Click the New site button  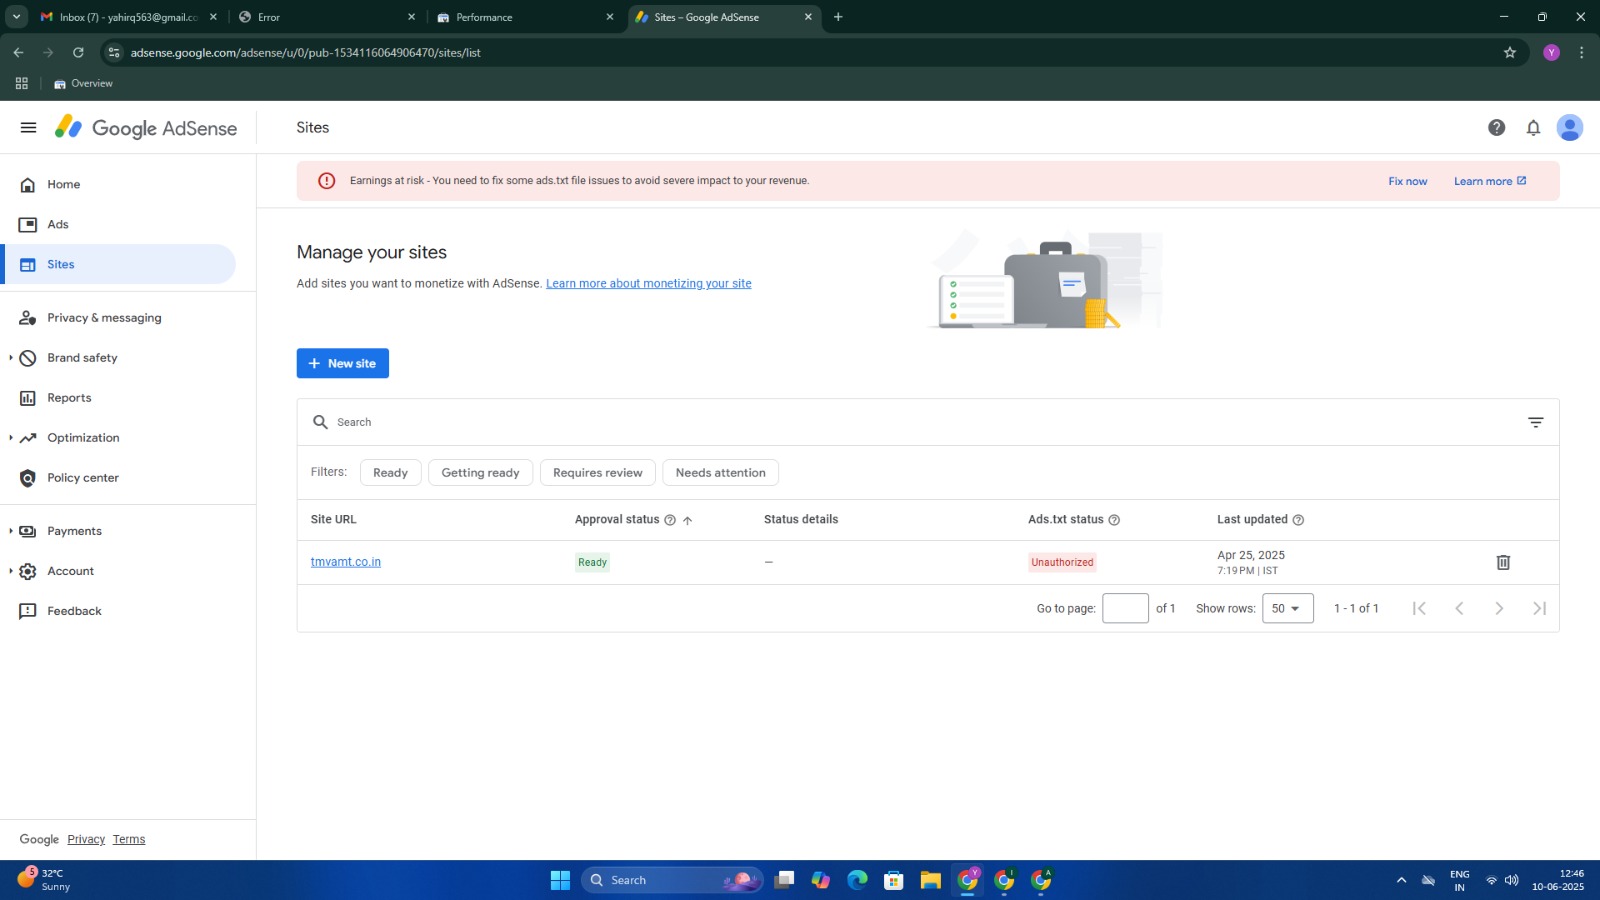pos(343,363)
